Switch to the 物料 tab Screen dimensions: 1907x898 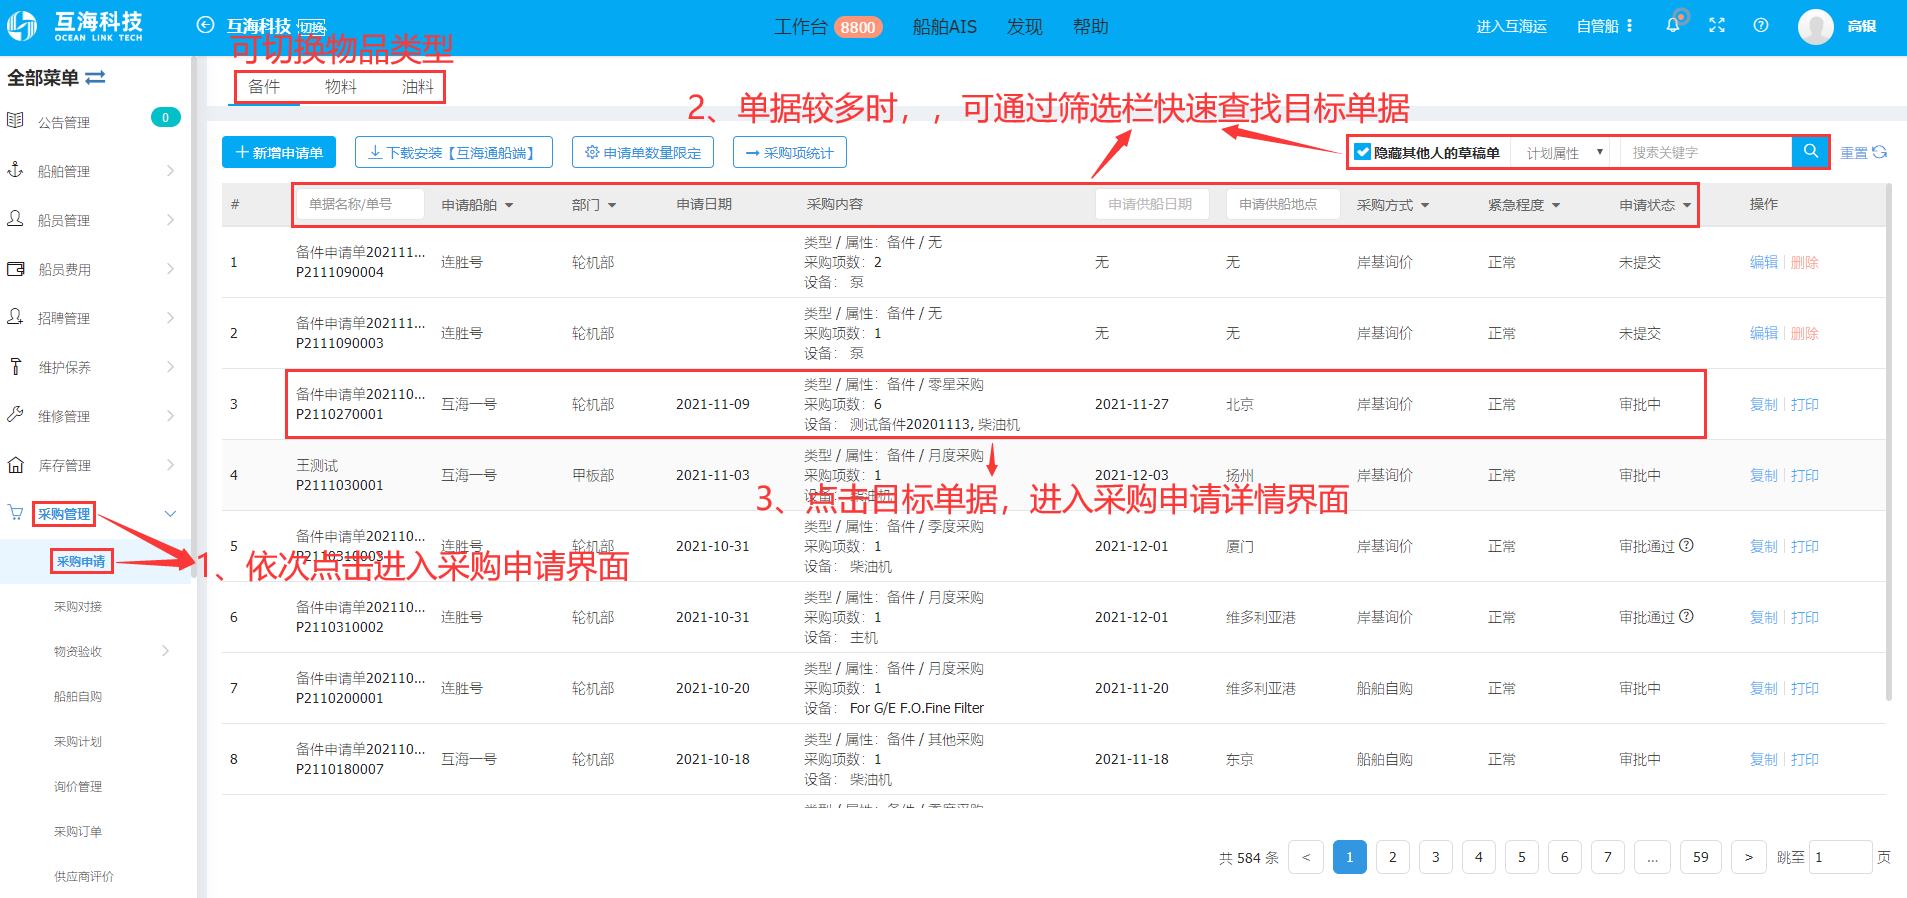341,86
